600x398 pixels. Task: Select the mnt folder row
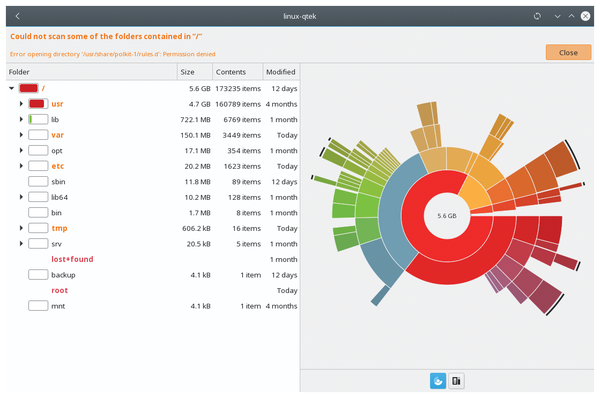[152, 306]
